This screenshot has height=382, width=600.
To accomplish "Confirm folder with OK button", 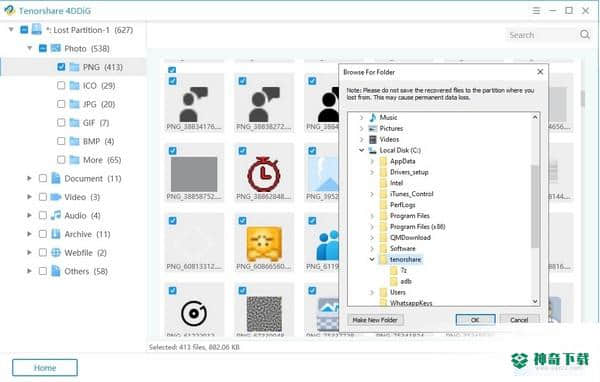I will [475, 320].
